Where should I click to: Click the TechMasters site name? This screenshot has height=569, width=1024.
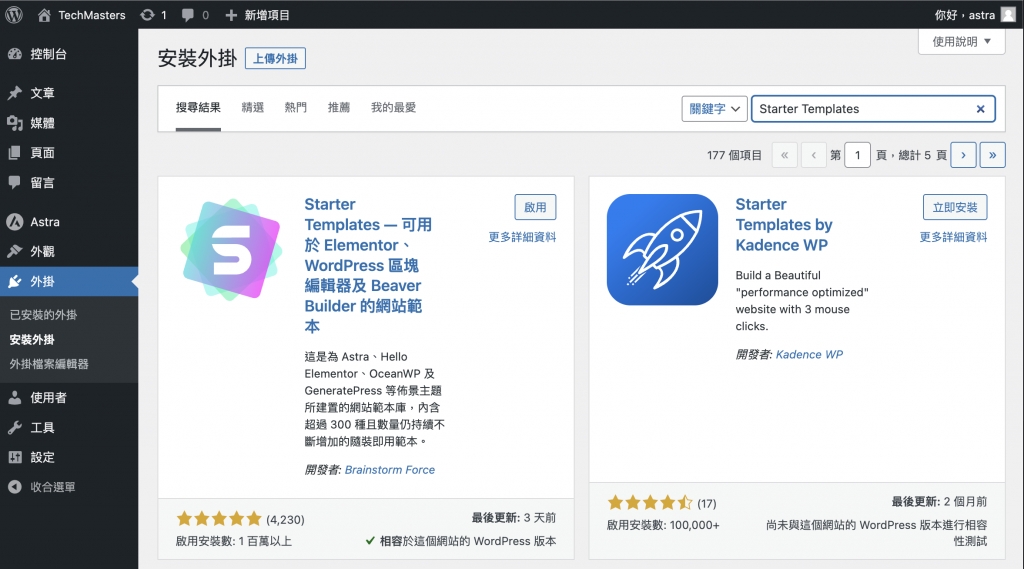91,15
